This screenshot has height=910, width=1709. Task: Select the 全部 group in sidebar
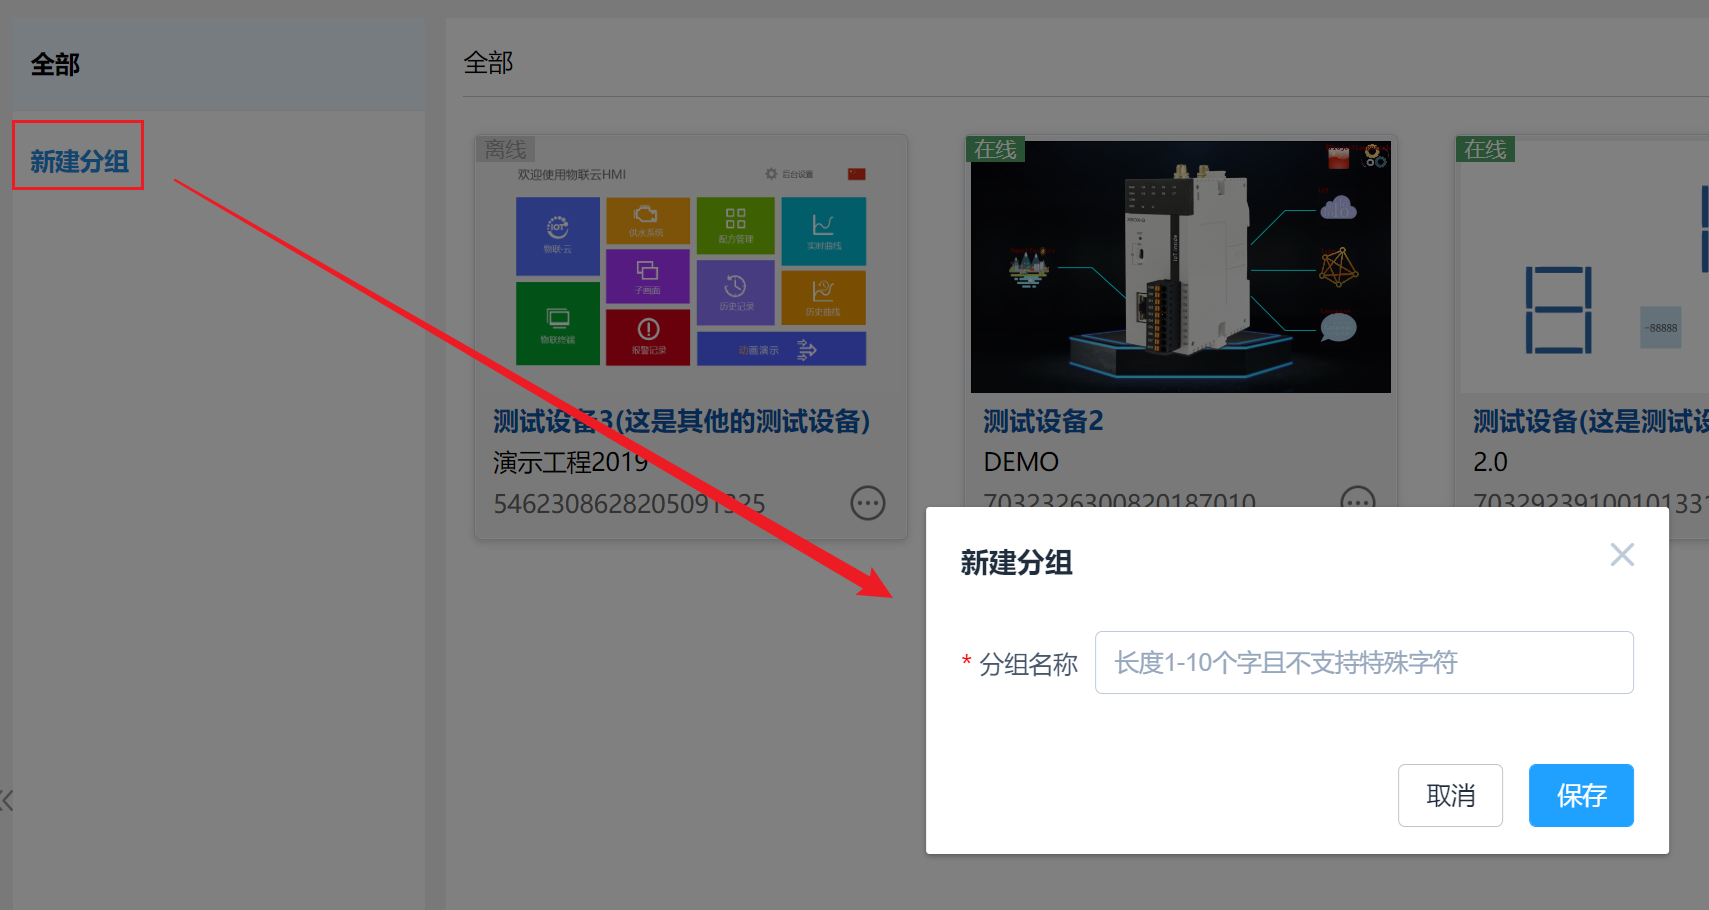[x=219, y=64]
